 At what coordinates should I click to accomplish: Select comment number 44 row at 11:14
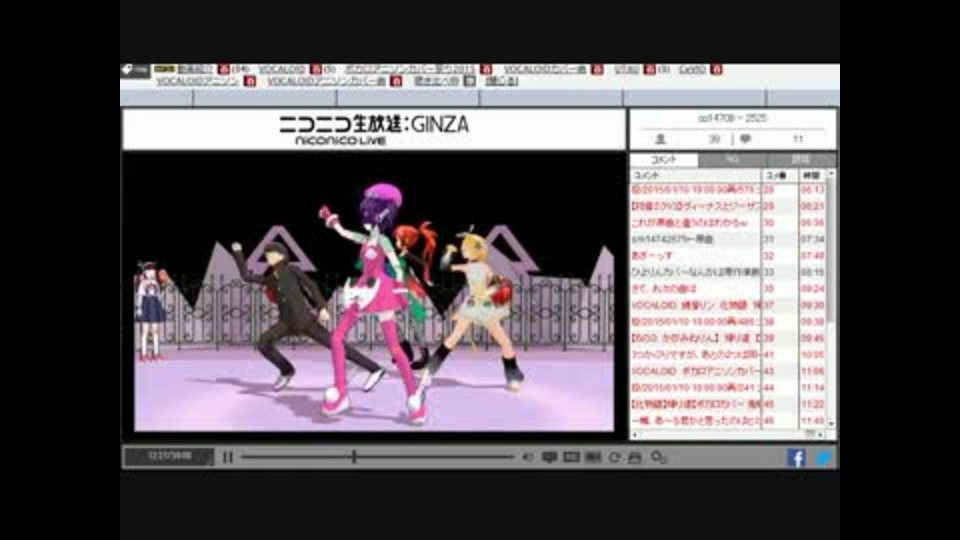[729, 388]
